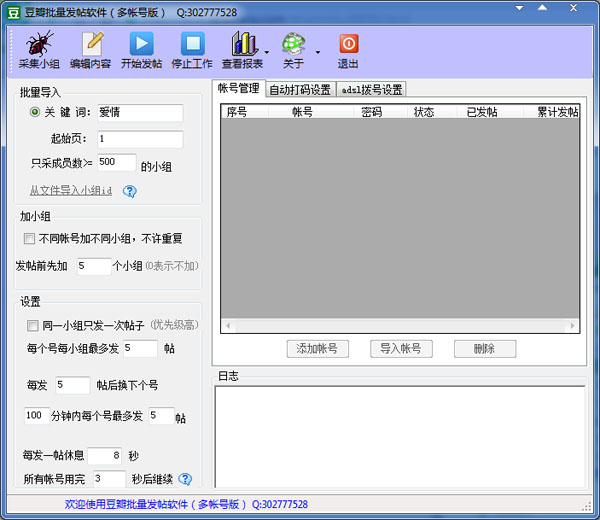The image size is (600, 520).
Task: Click the window resize grip icon
Action: pyautogui.click(x=586, y=507)
